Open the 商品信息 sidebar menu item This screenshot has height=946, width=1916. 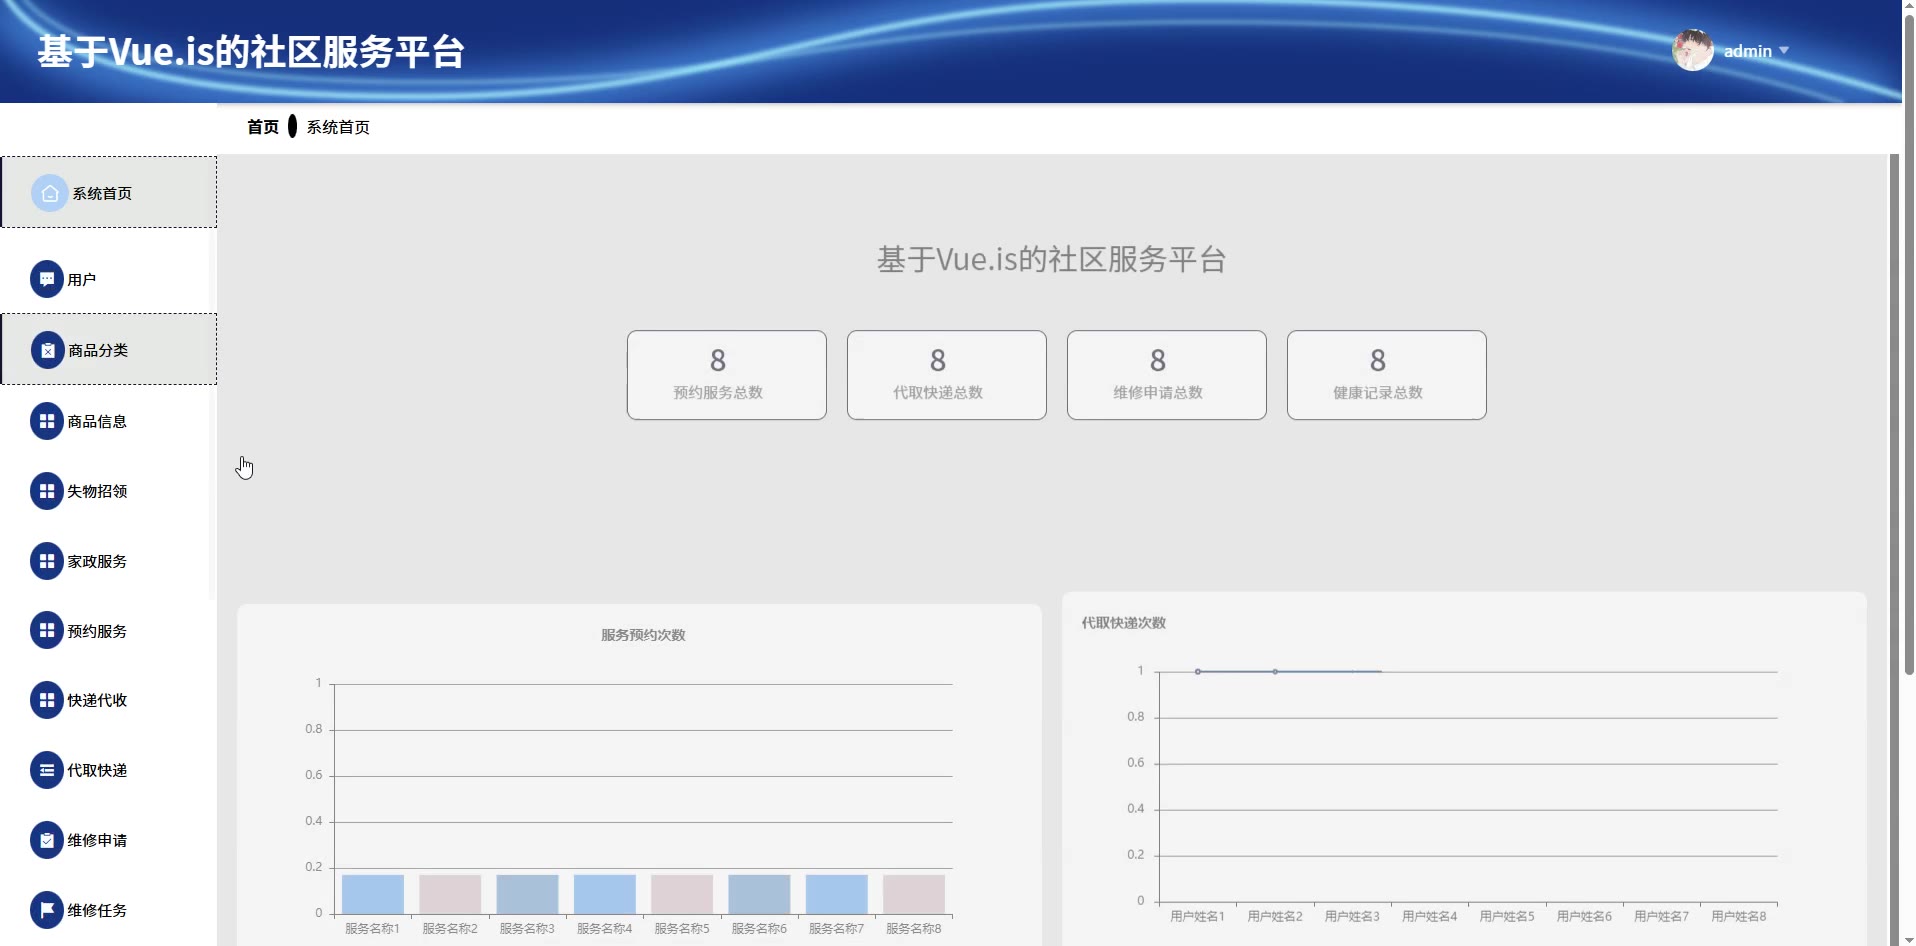click(109, 421)
